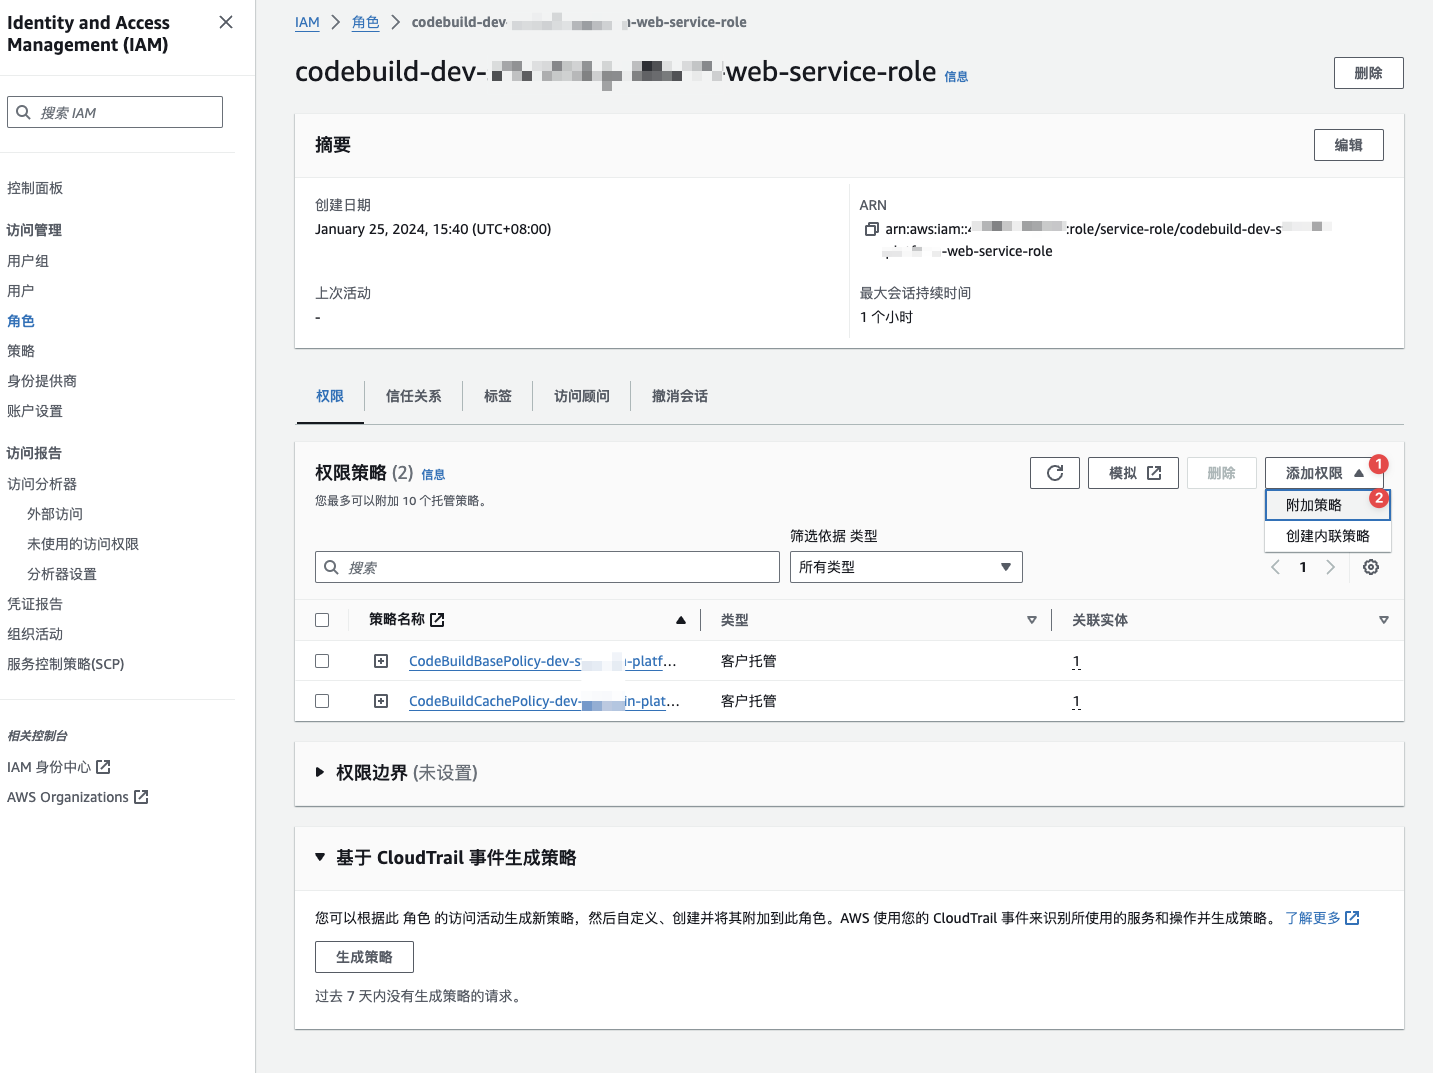1433x1073 pixels.
Task: Focus the policy 搜索 input field
Action: 547,567
